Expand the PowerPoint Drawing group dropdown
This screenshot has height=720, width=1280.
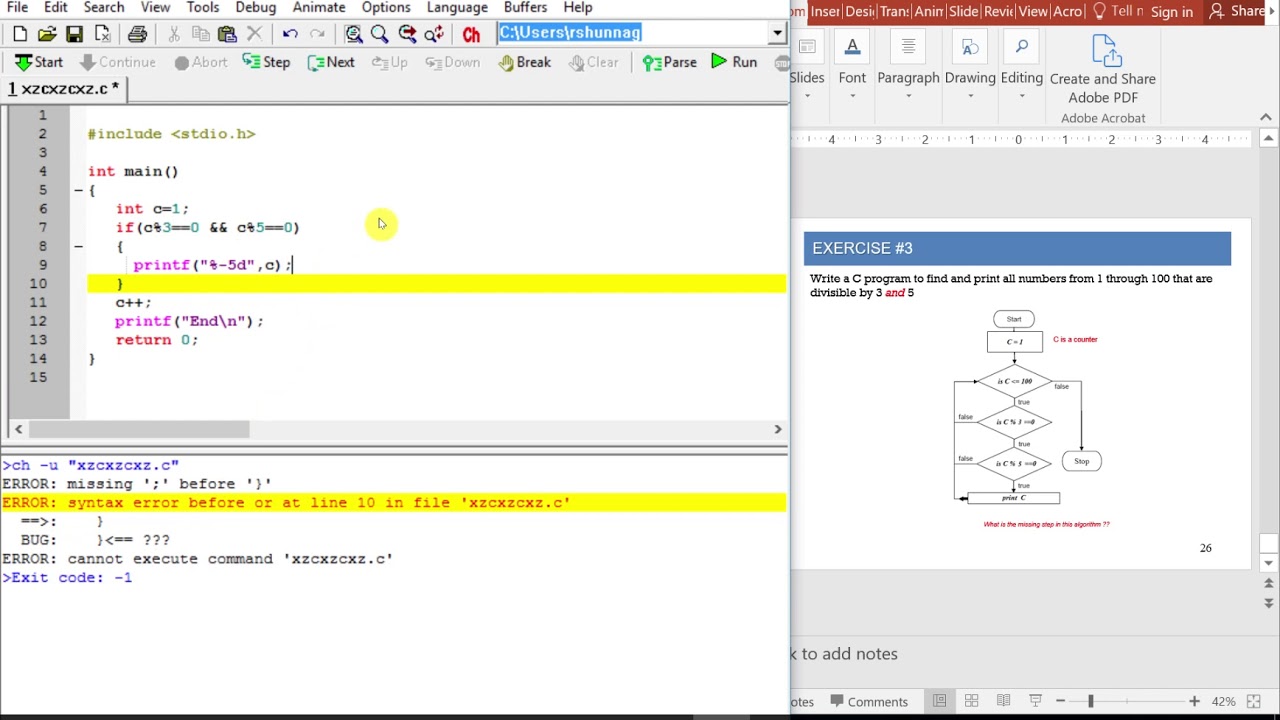click(x=970, y=97)
